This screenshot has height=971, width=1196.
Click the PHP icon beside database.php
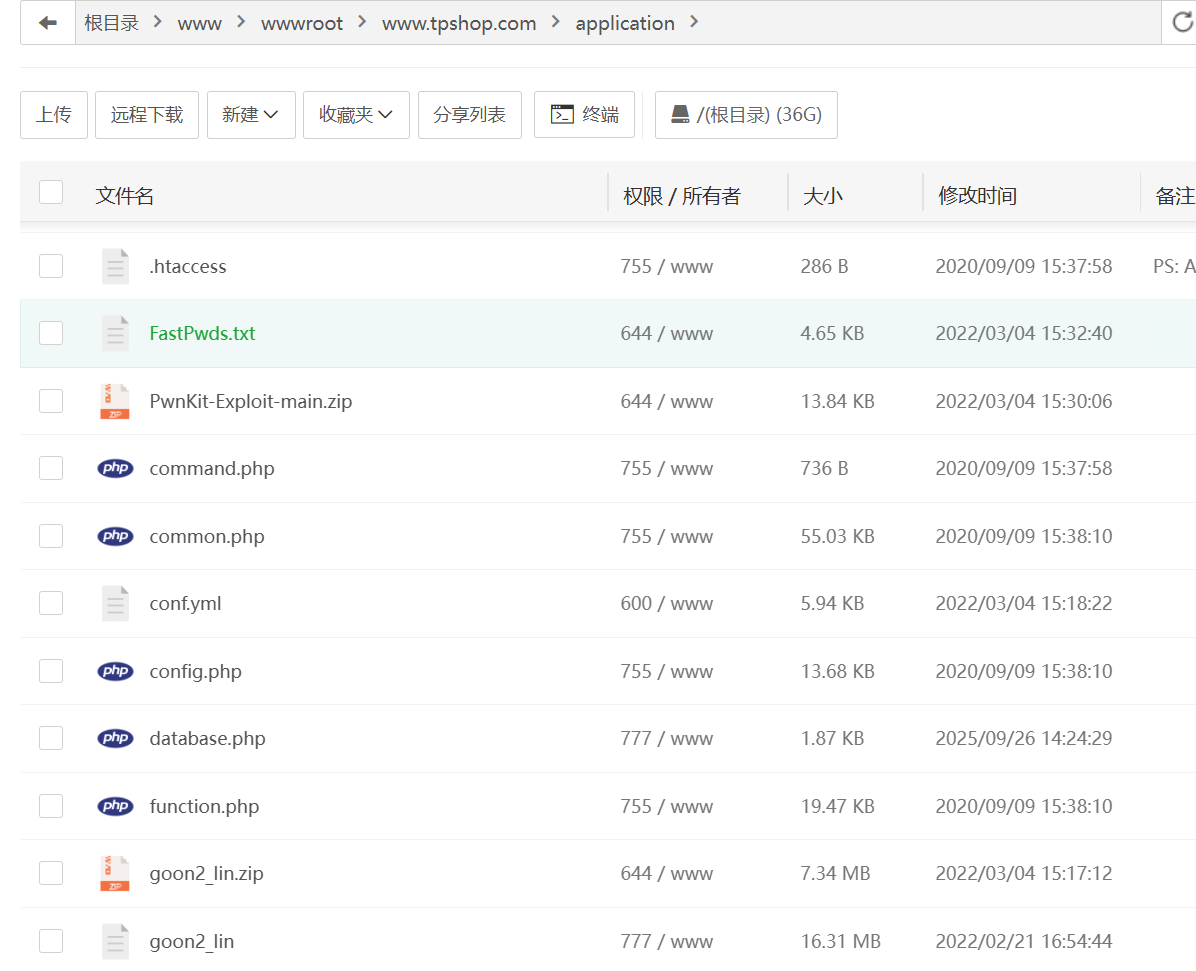point(115,738)
